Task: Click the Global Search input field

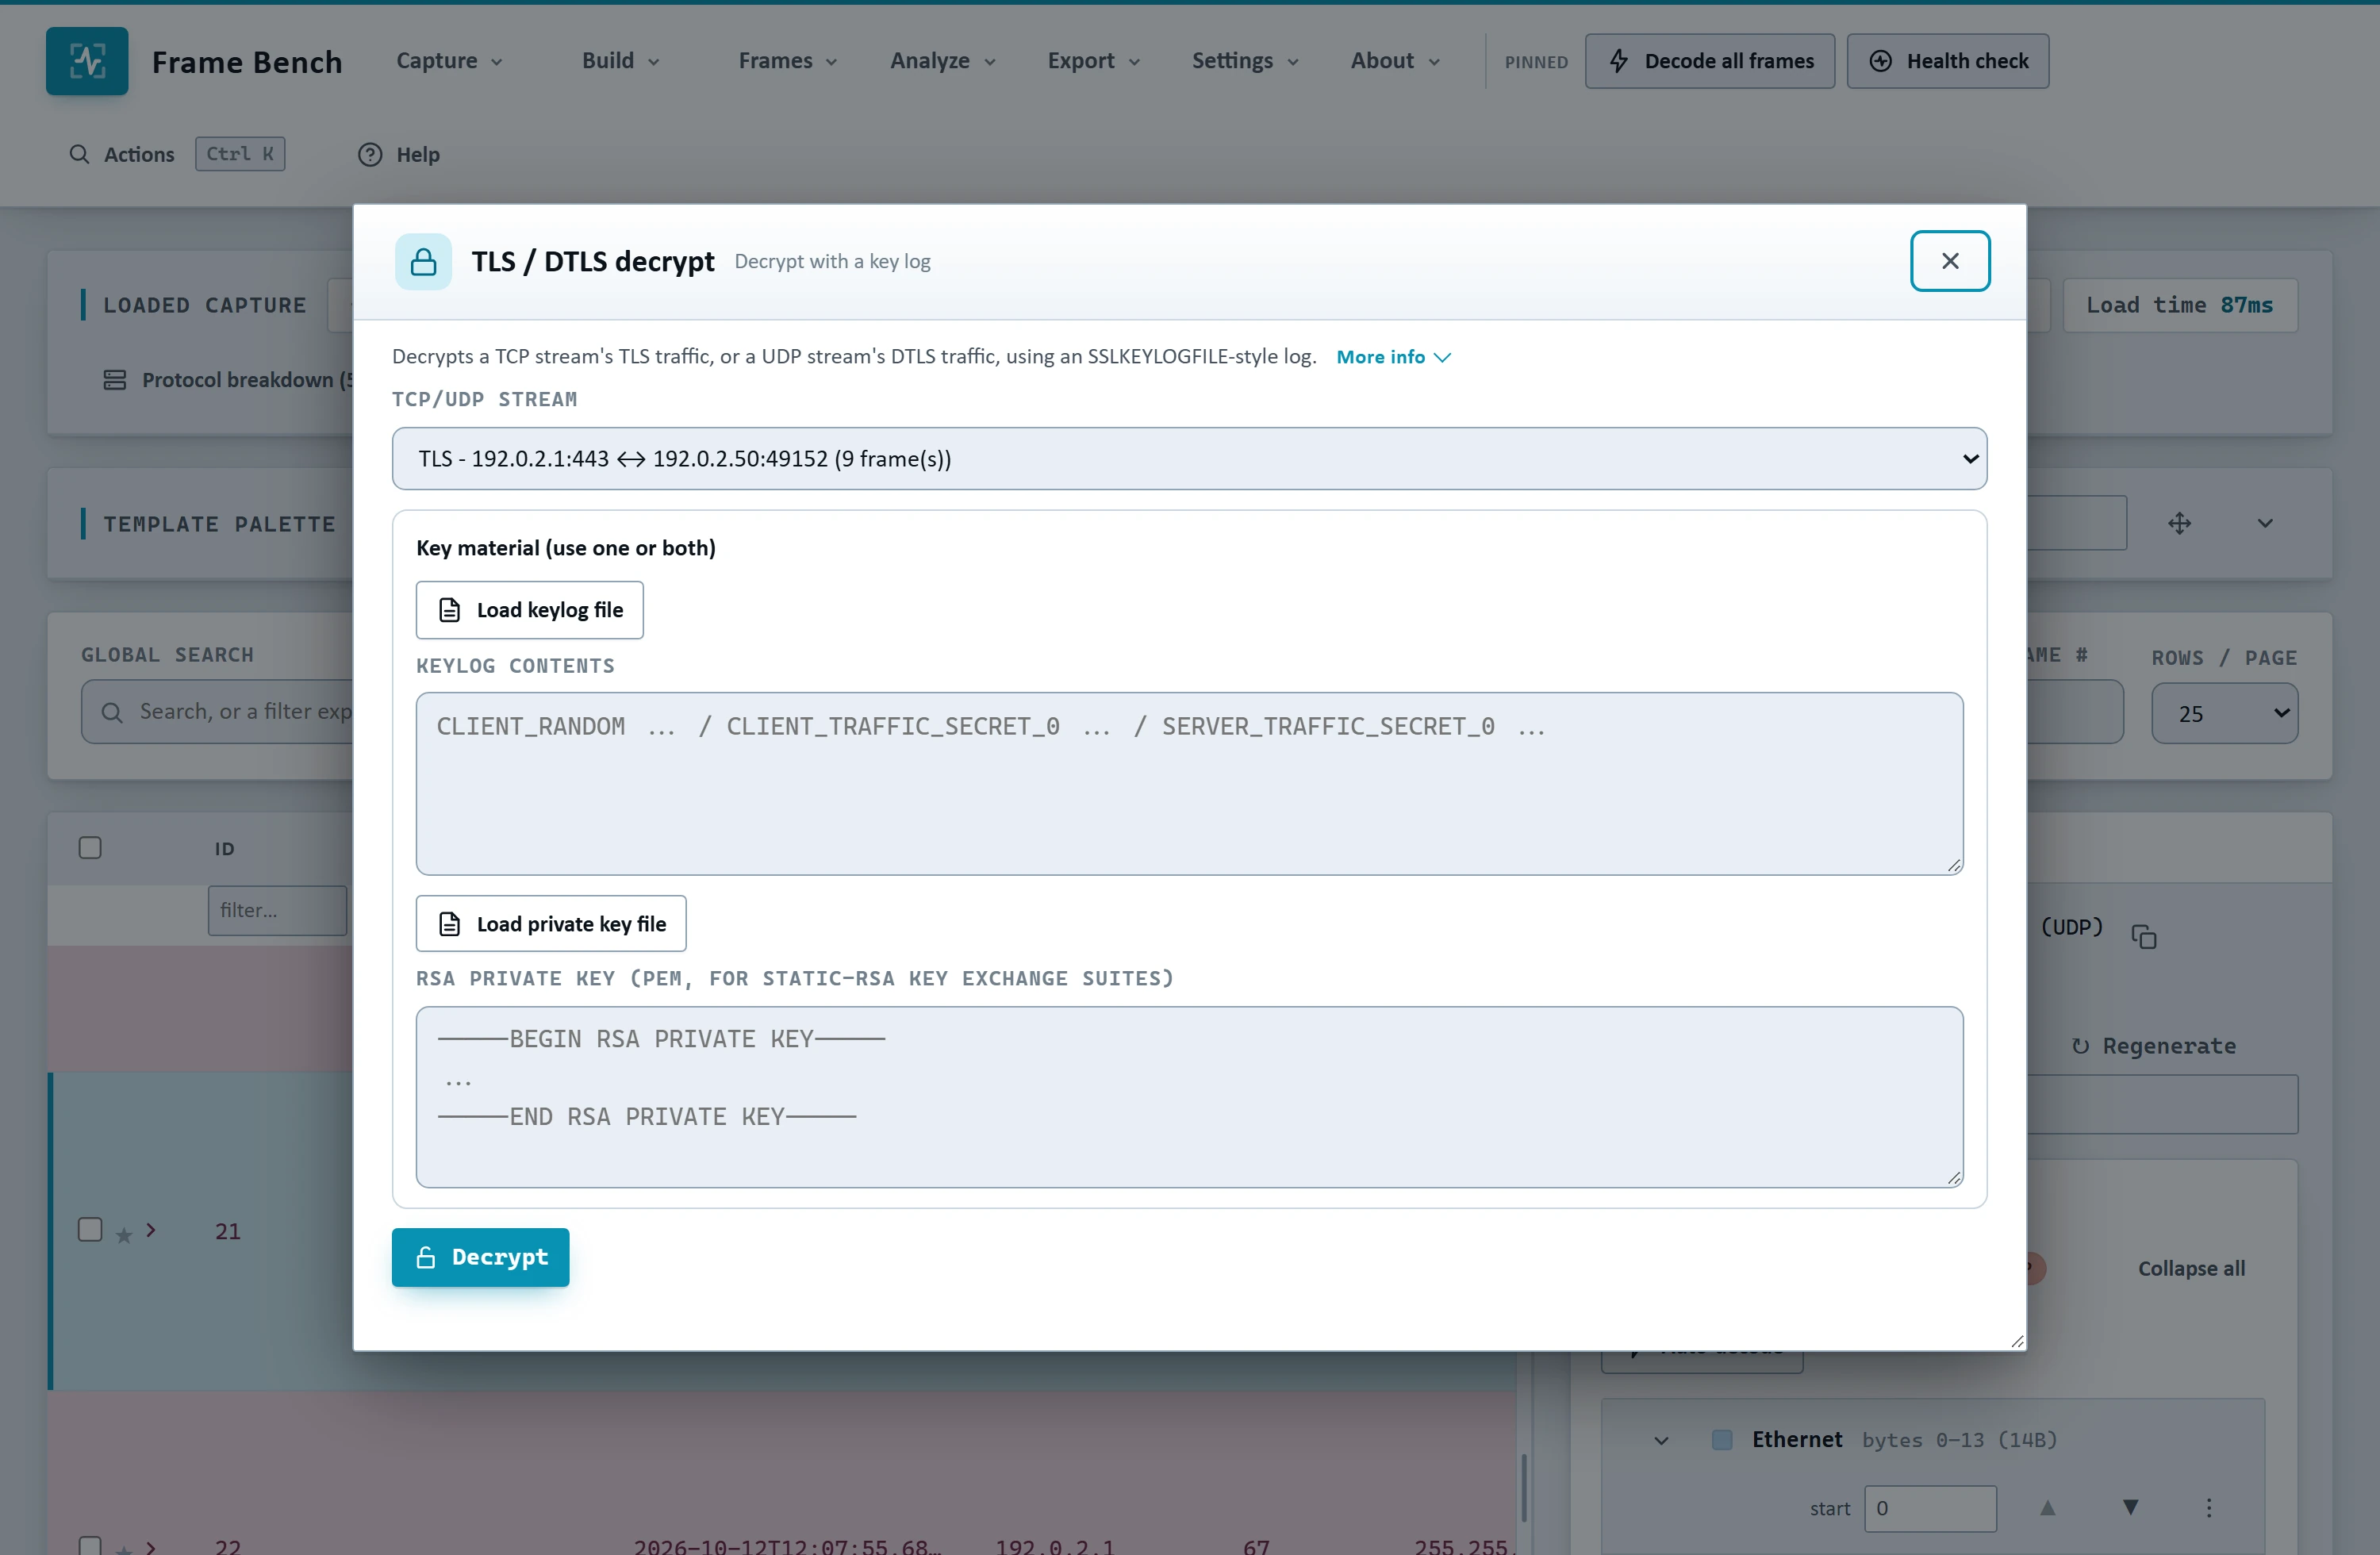Action: pyautogui.click(x=218, y=712)
